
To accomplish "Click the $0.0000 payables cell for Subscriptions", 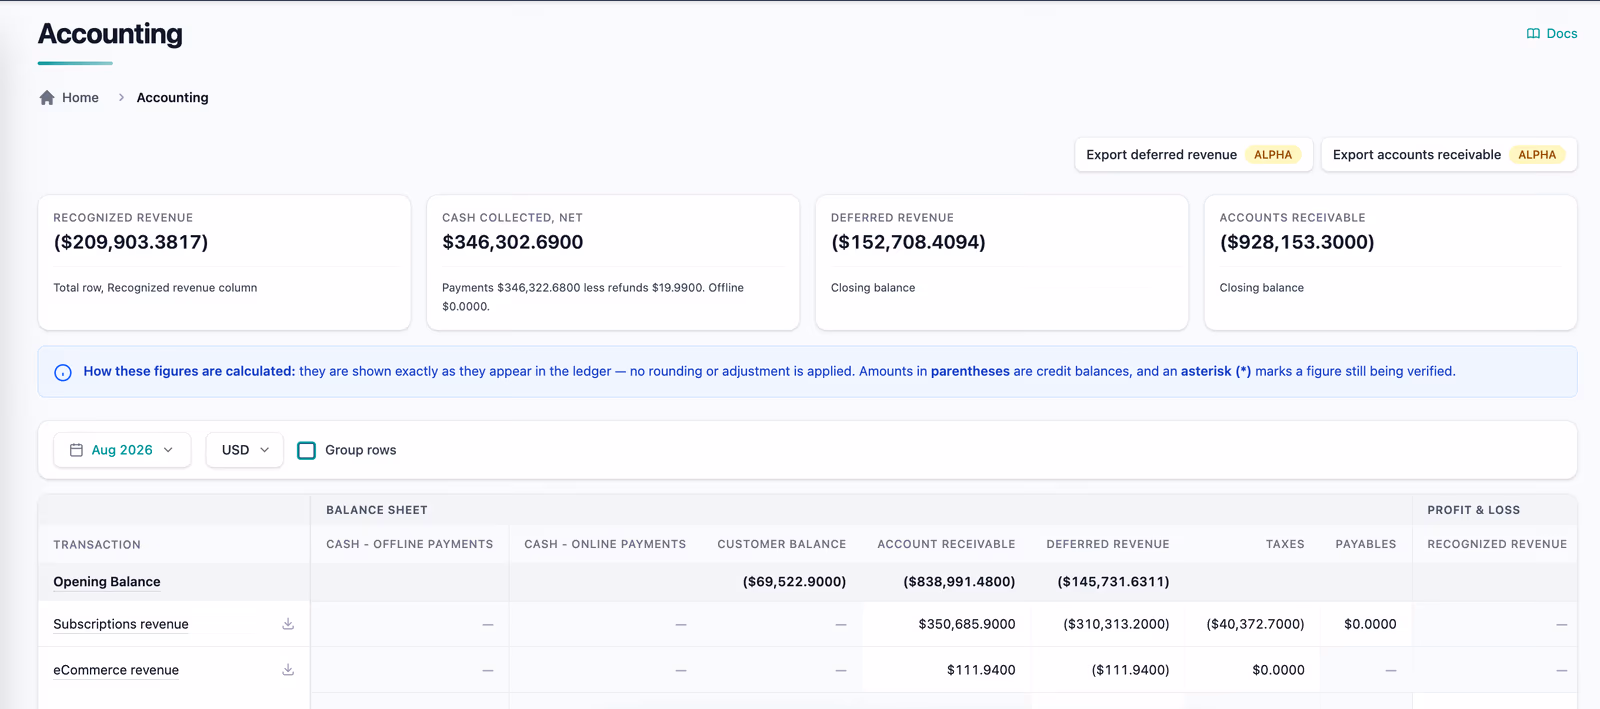I will pos(1370,624).
